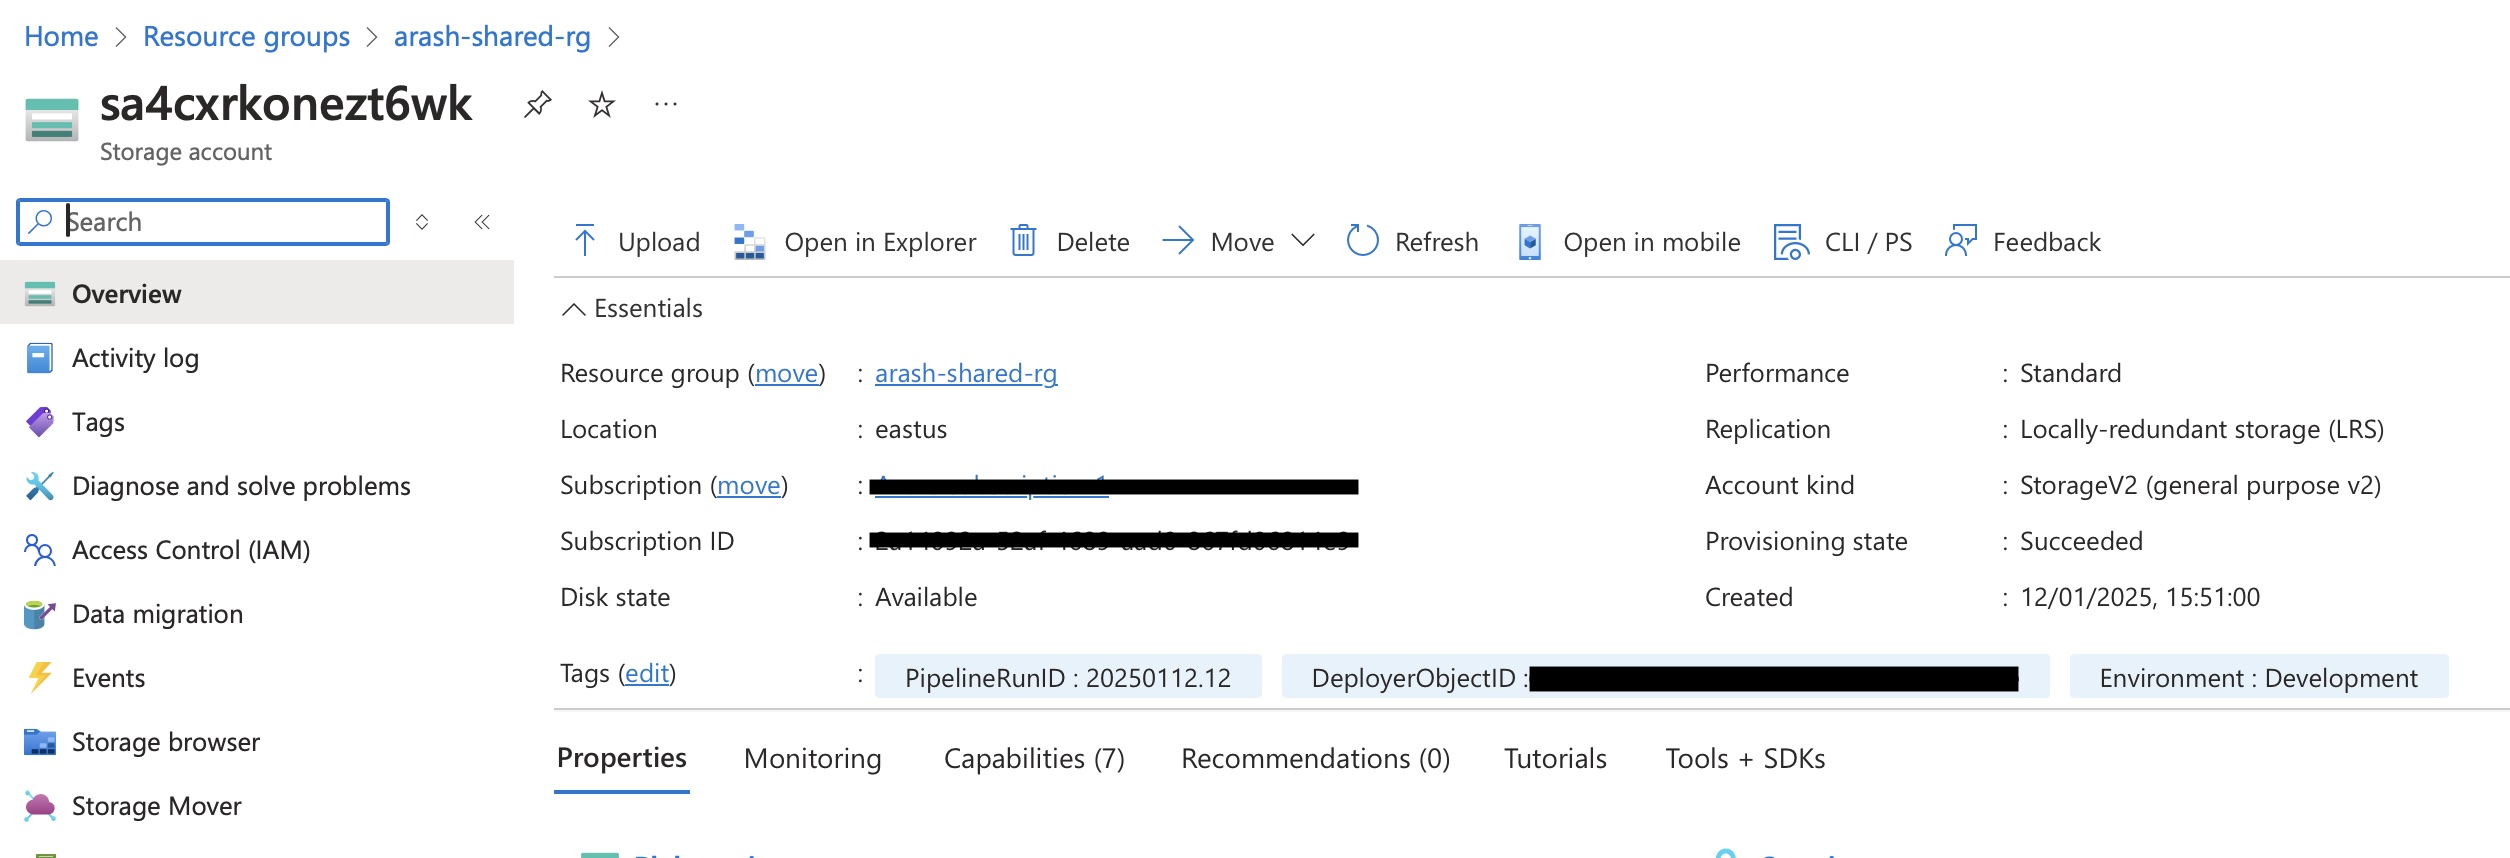Open the Move dropdown chevron

tap(1302, 241)
